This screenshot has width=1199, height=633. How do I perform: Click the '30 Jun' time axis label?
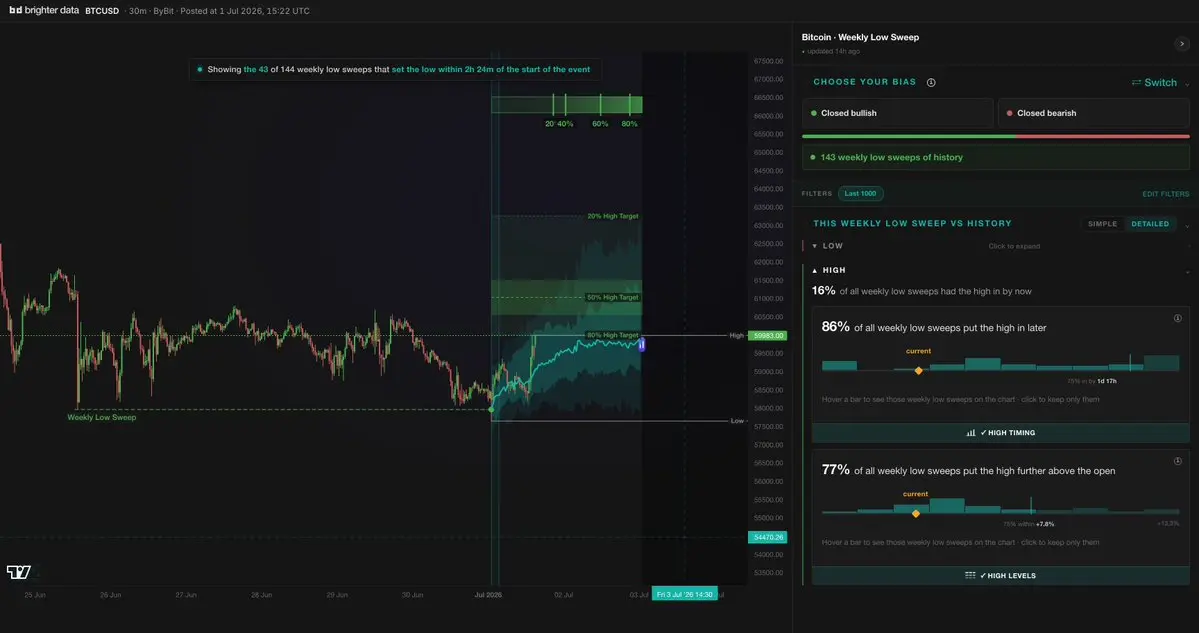coord(413,594)
